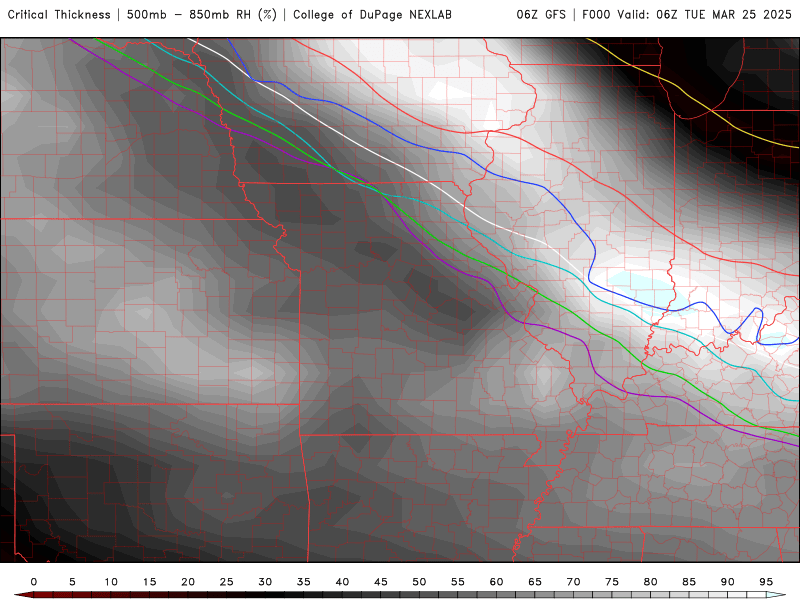Viewport: 800px width, 600px height.
Task: Click the colorbar label "80"
Action: (651, 582)
